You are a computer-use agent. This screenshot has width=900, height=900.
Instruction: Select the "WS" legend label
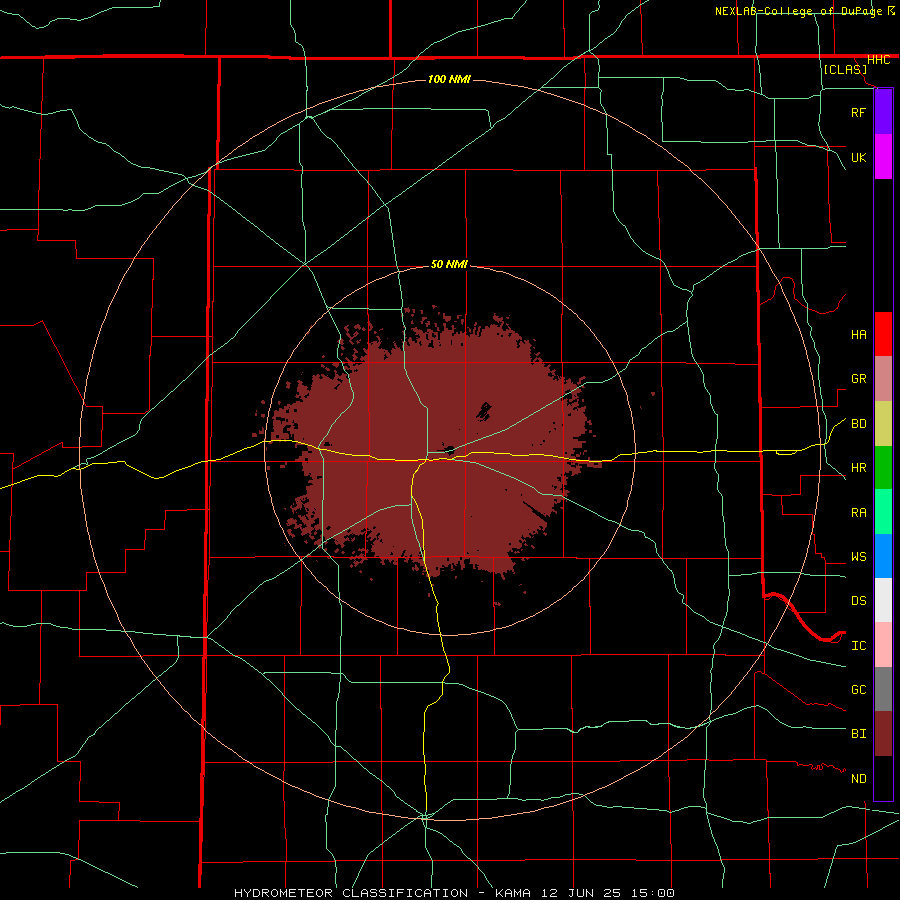point(858,557)
